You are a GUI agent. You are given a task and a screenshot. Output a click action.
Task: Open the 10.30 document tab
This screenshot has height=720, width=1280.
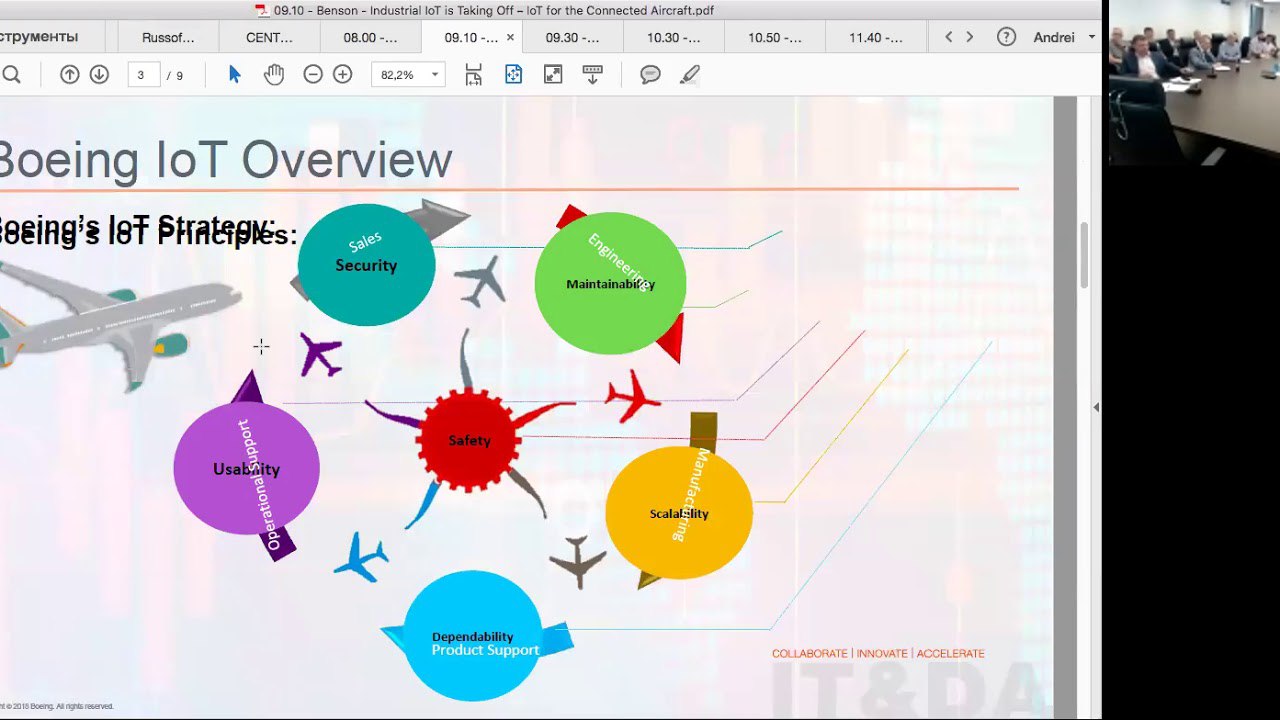click(674, 37)
